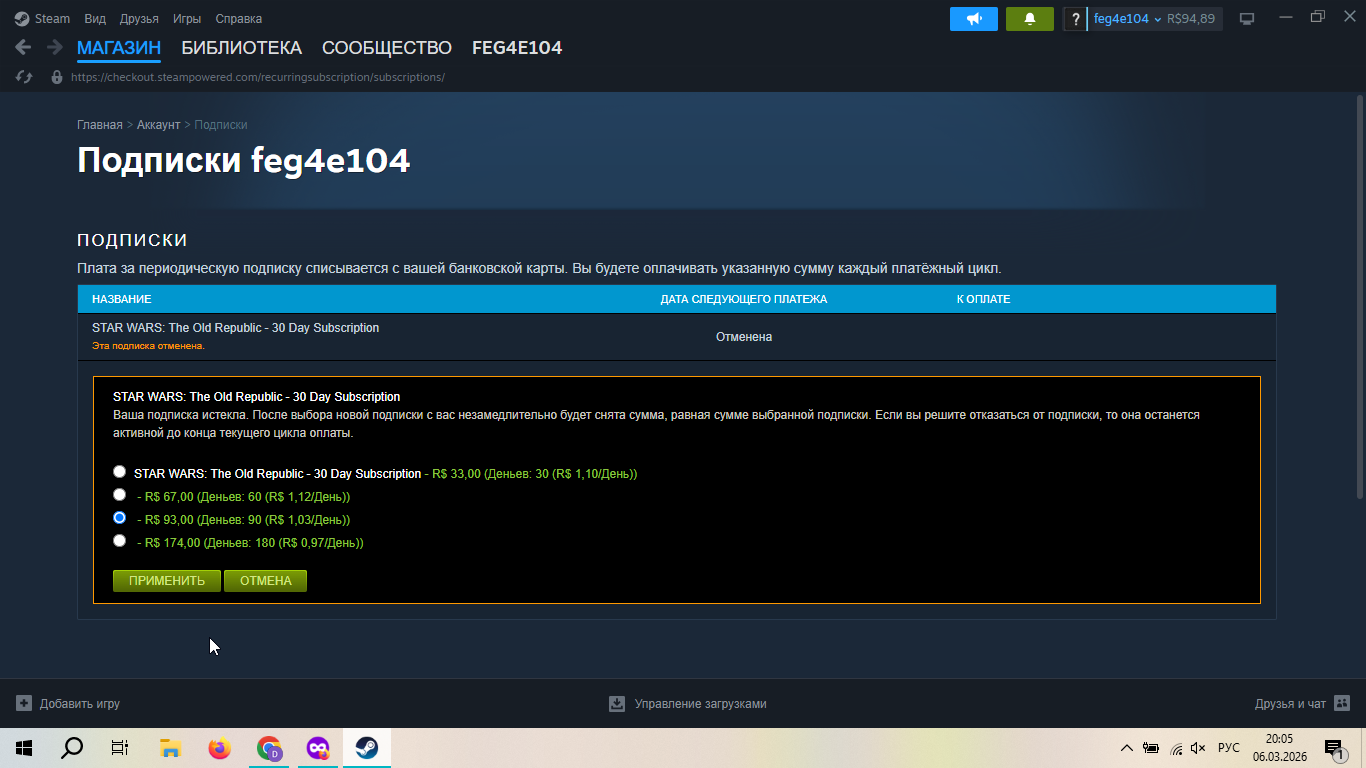Reload the page with refresh icon
The width and height of the screenshot is (1366, 768).
coord(24,77)
